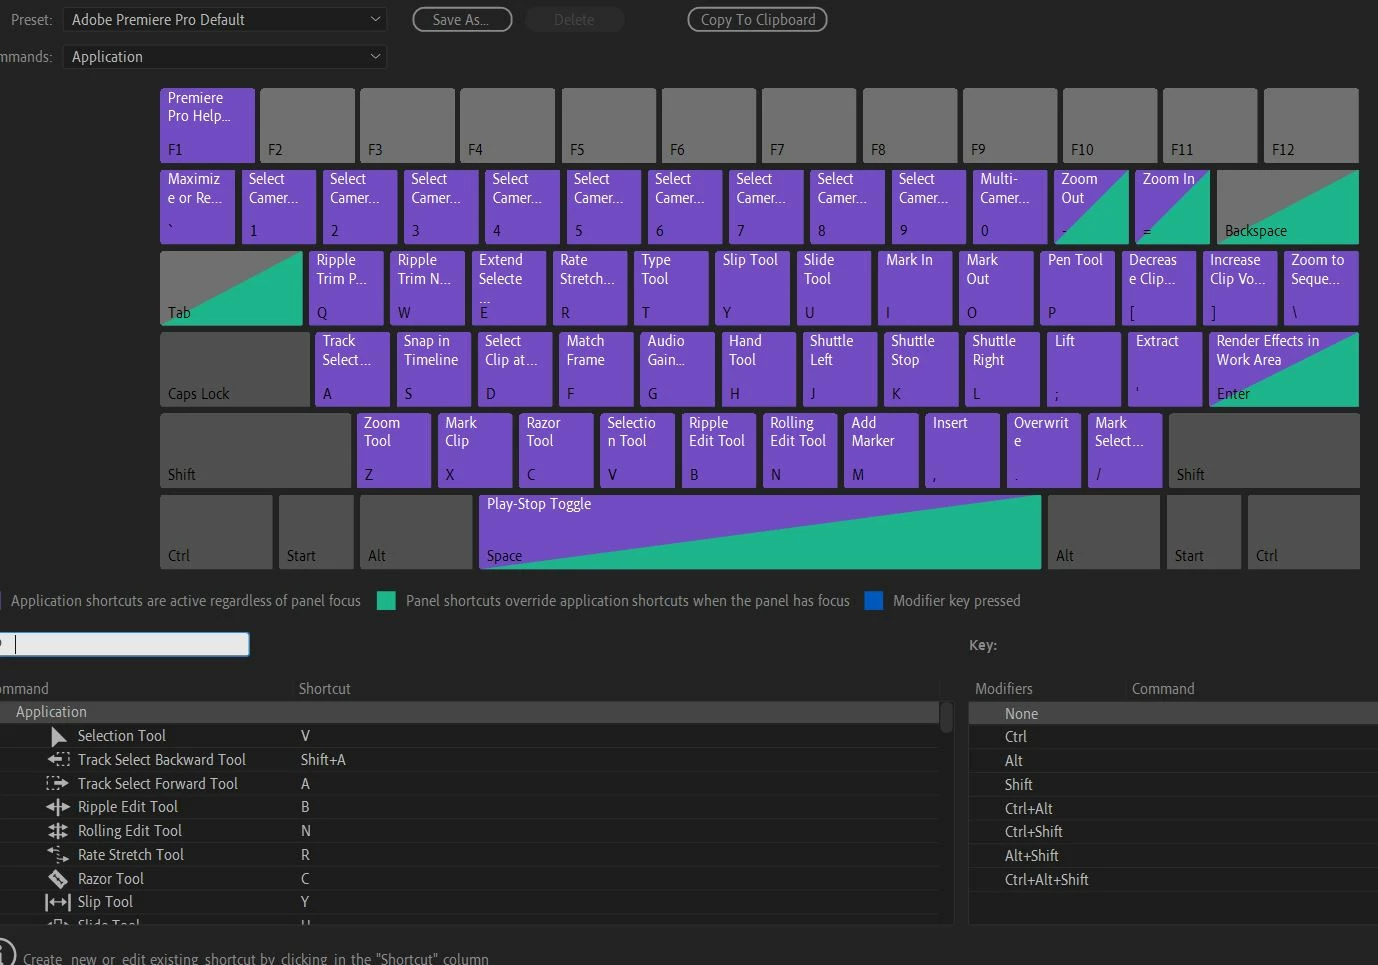Click the P Pen Tool key

[1077, 288]
